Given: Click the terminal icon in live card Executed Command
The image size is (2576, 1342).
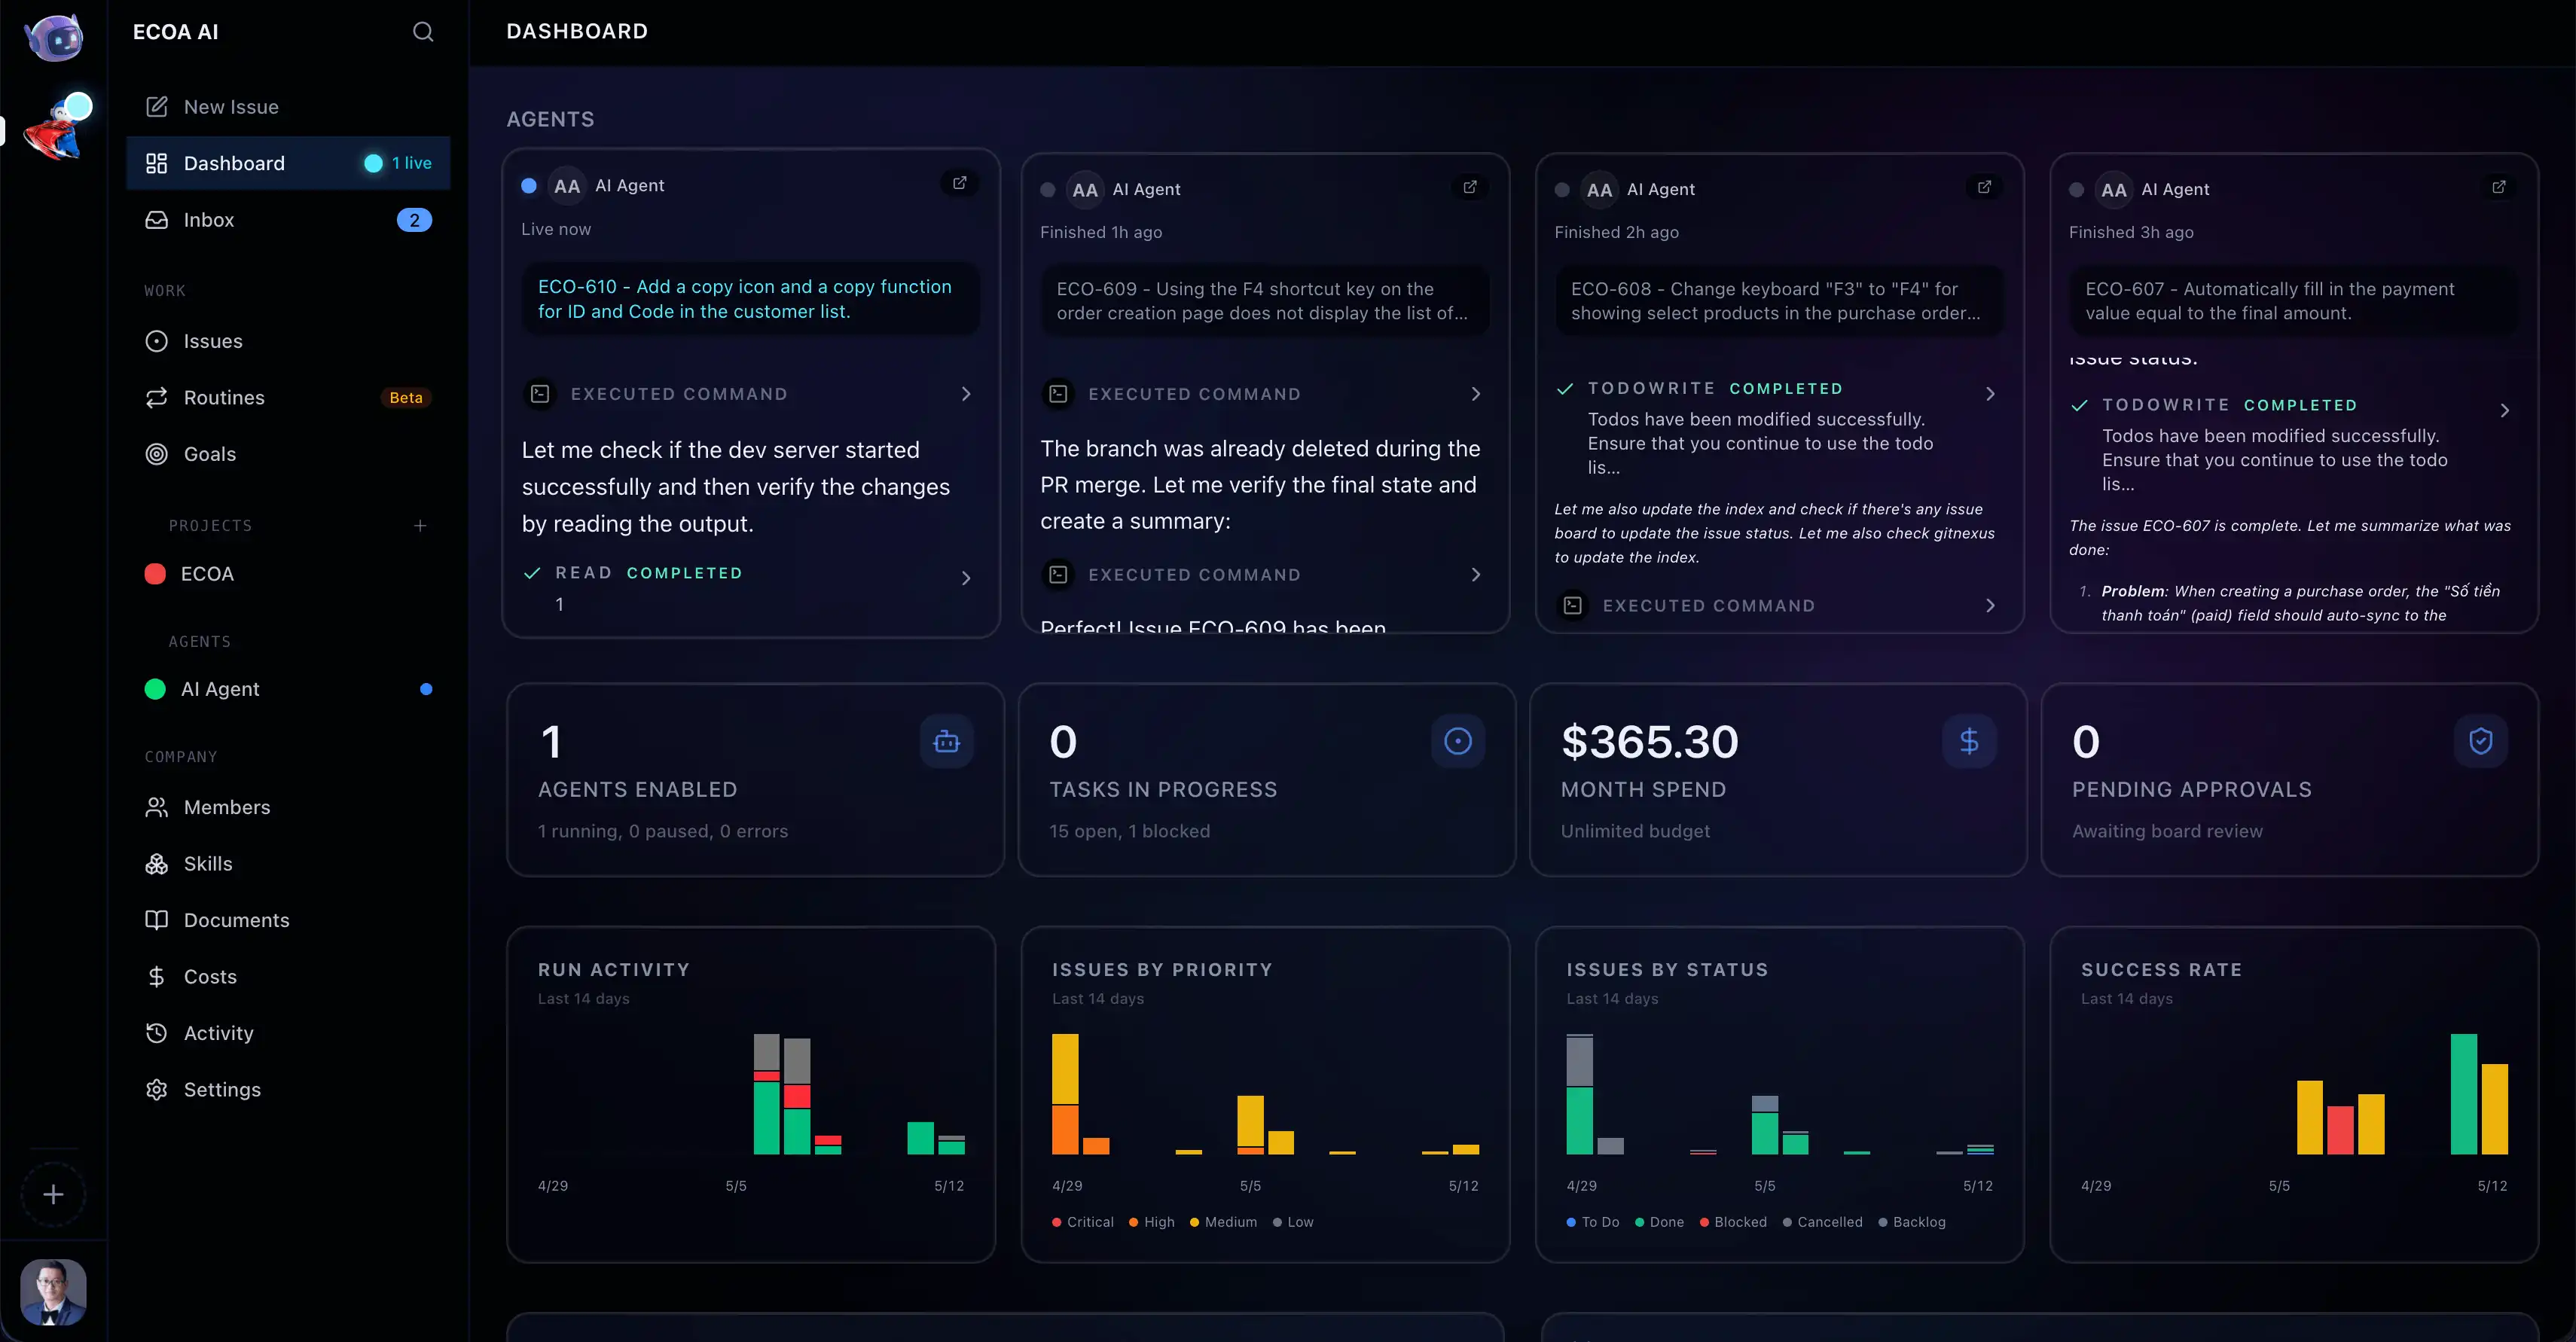Looking at the screenshot, I should (x=540, y=394).
